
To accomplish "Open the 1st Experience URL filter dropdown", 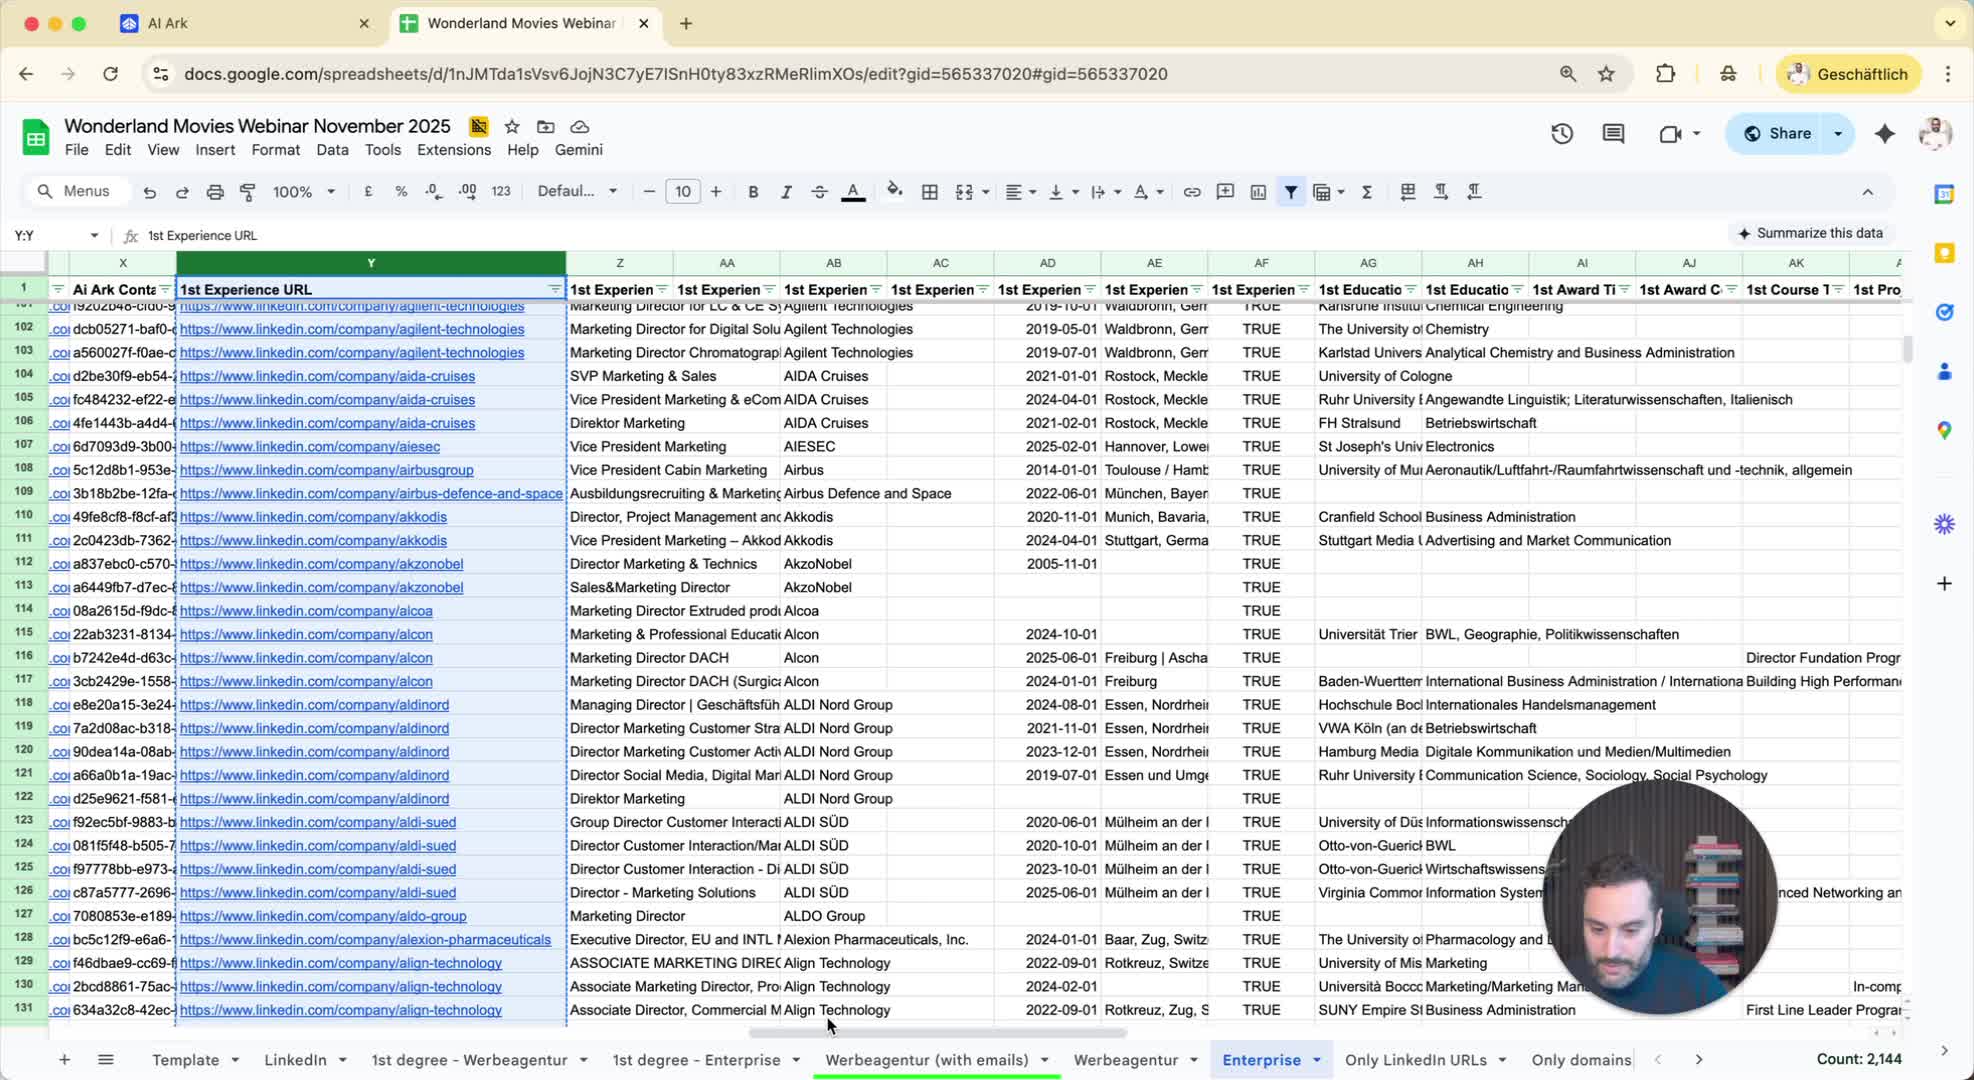I will click(x=554, y=290).
